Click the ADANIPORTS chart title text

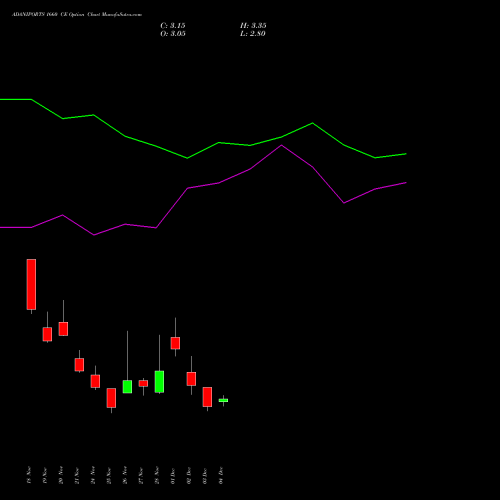77,15
